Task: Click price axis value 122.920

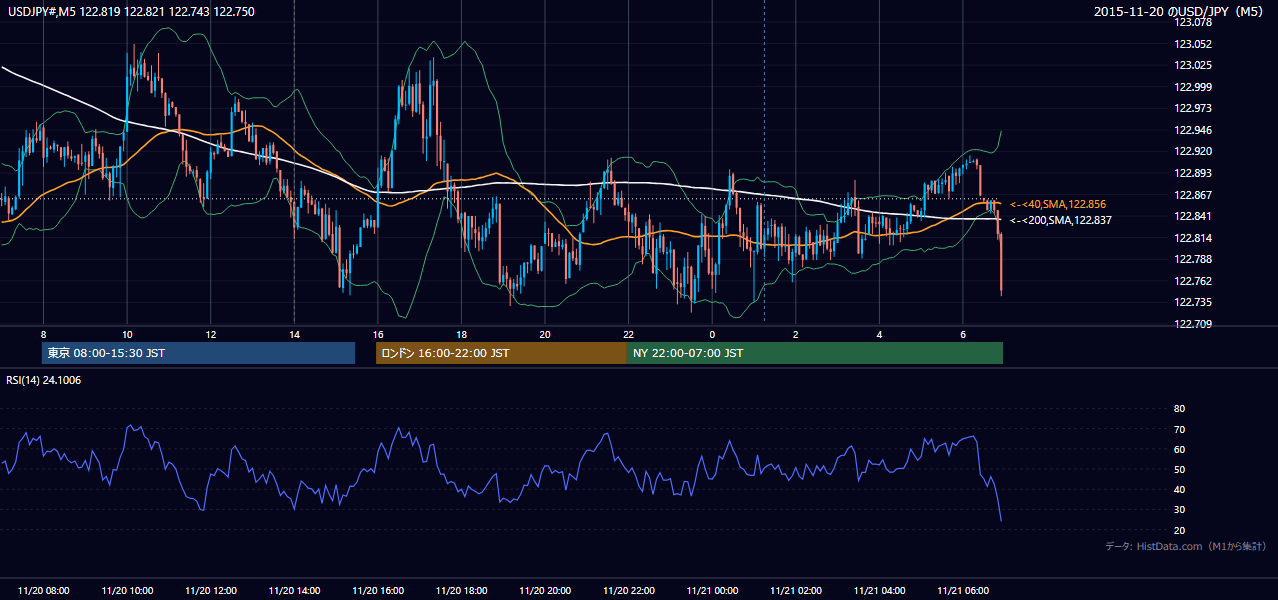Action: point(1194,151)
